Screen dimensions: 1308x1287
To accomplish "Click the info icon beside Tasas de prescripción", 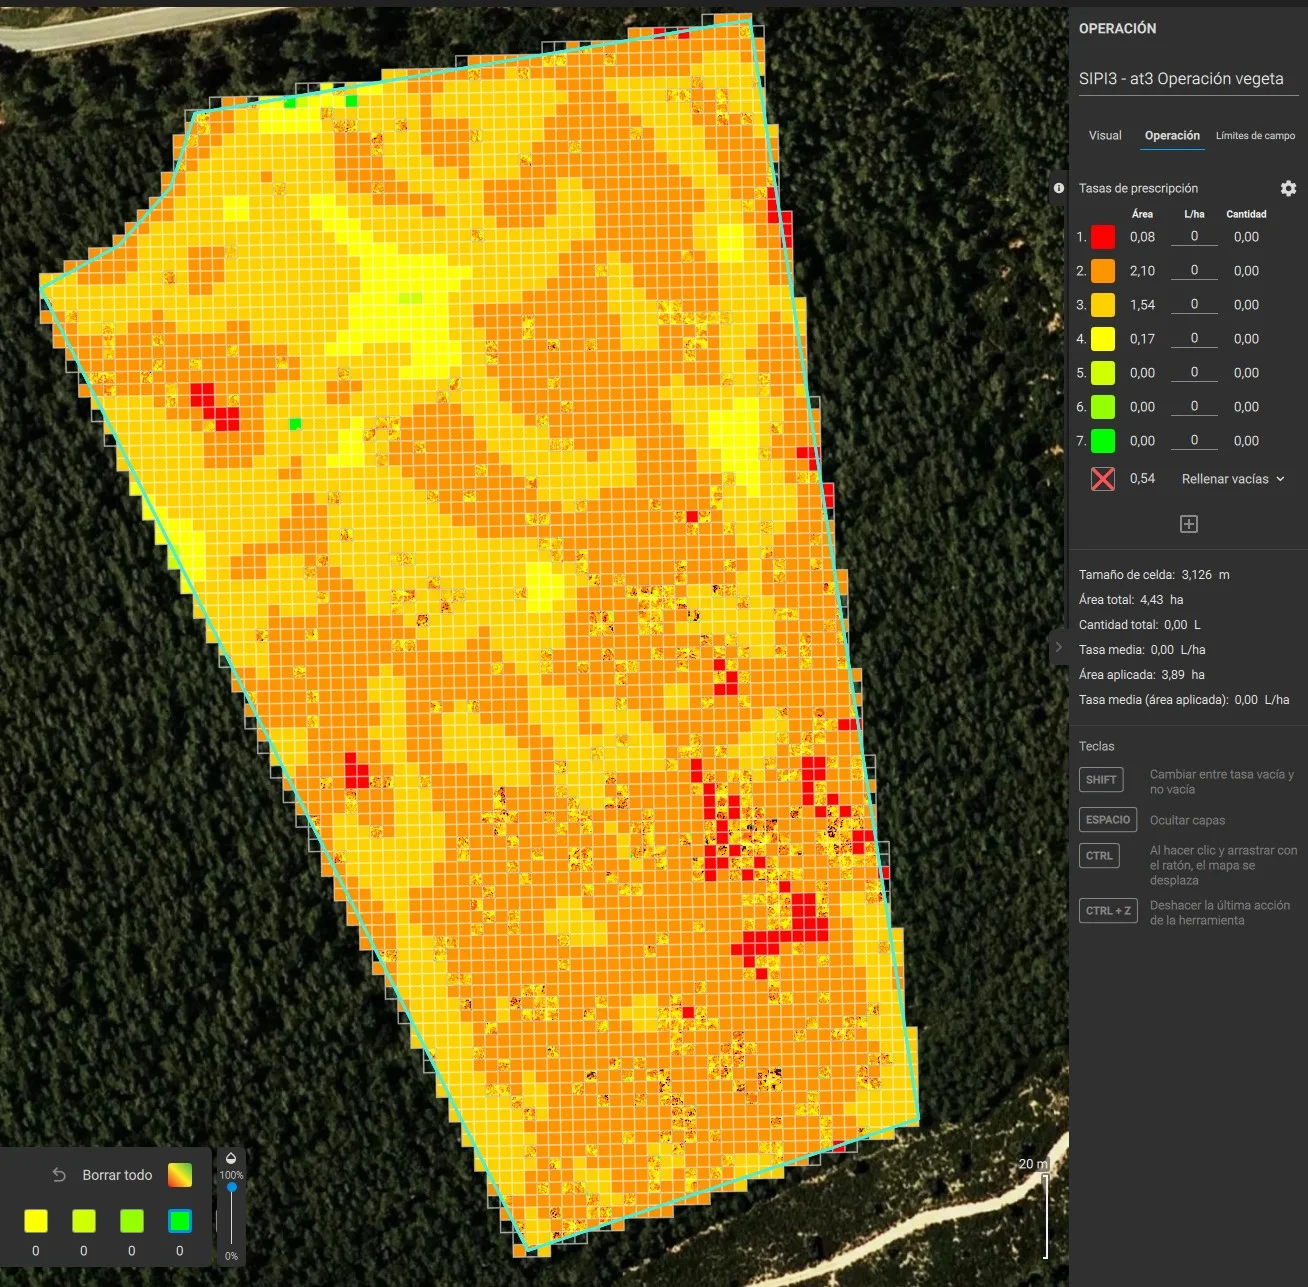I will 1059,188.
